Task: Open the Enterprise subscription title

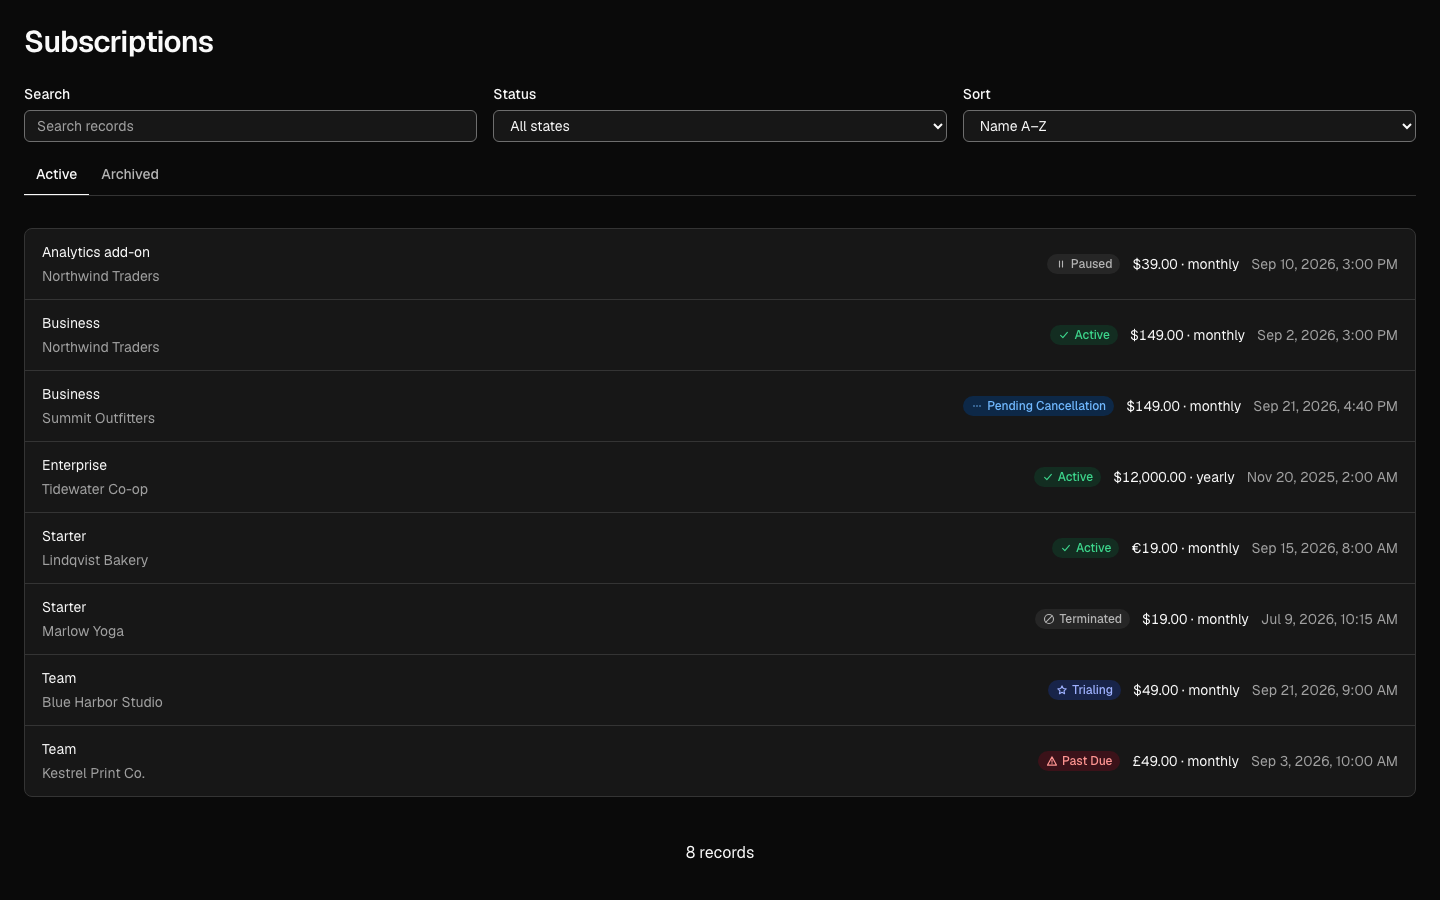Action: tap(74, 465)
